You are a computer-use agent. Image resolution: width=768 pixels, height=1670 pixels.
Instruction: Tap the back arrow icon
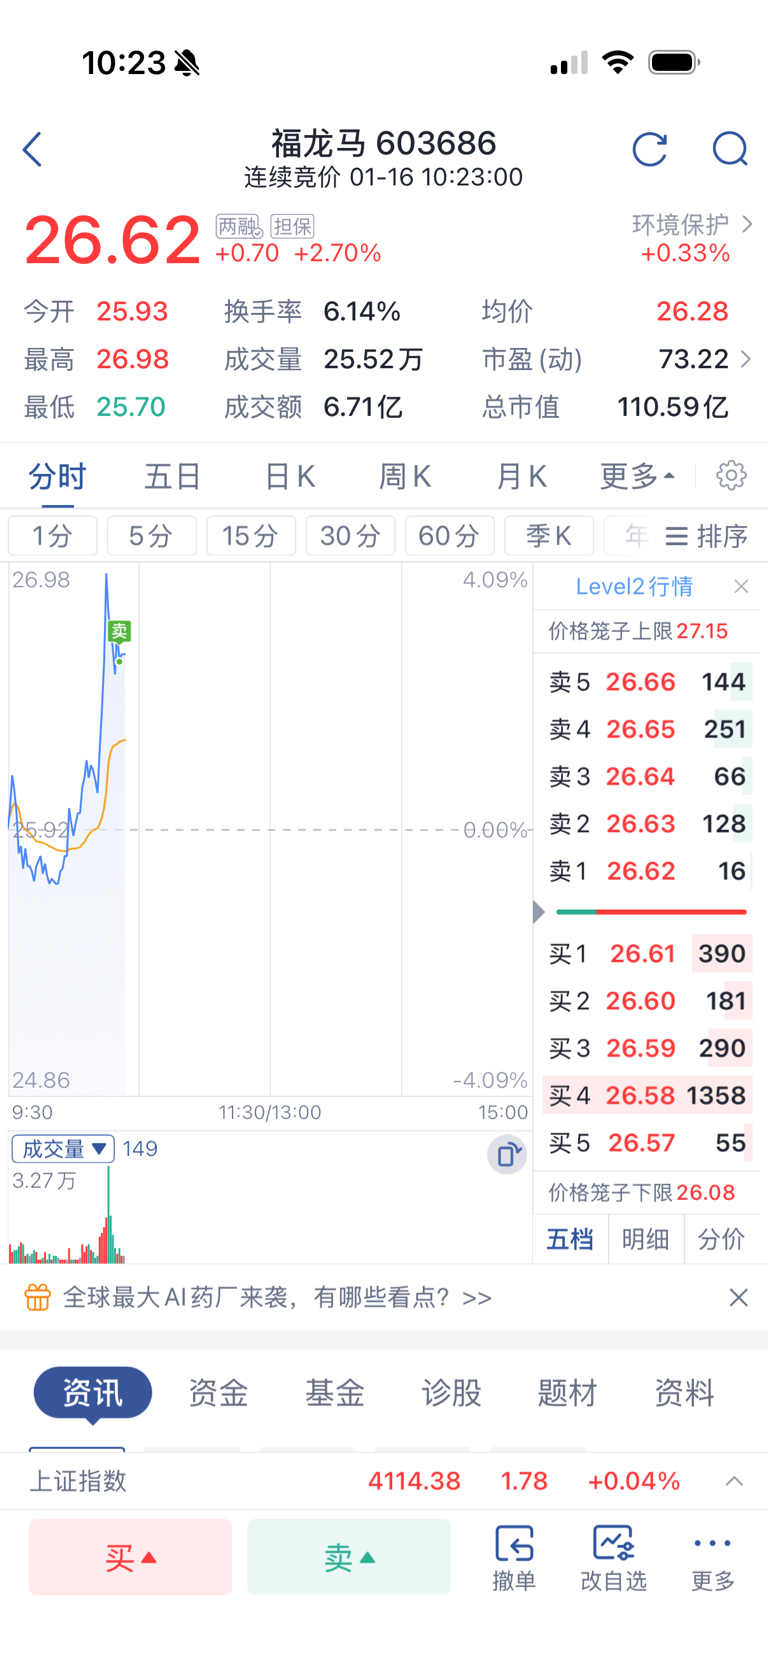(33, 150)
